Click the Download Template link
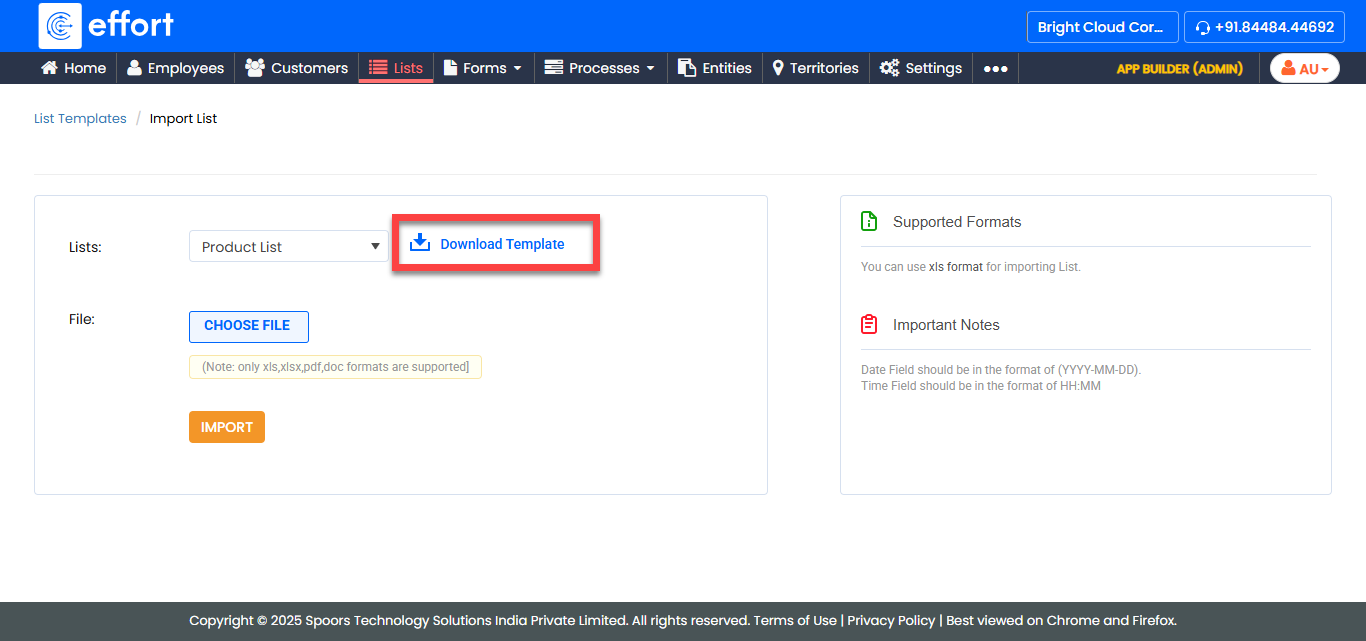The width and height of the screenshot is (1366, 641). (501, 244)
